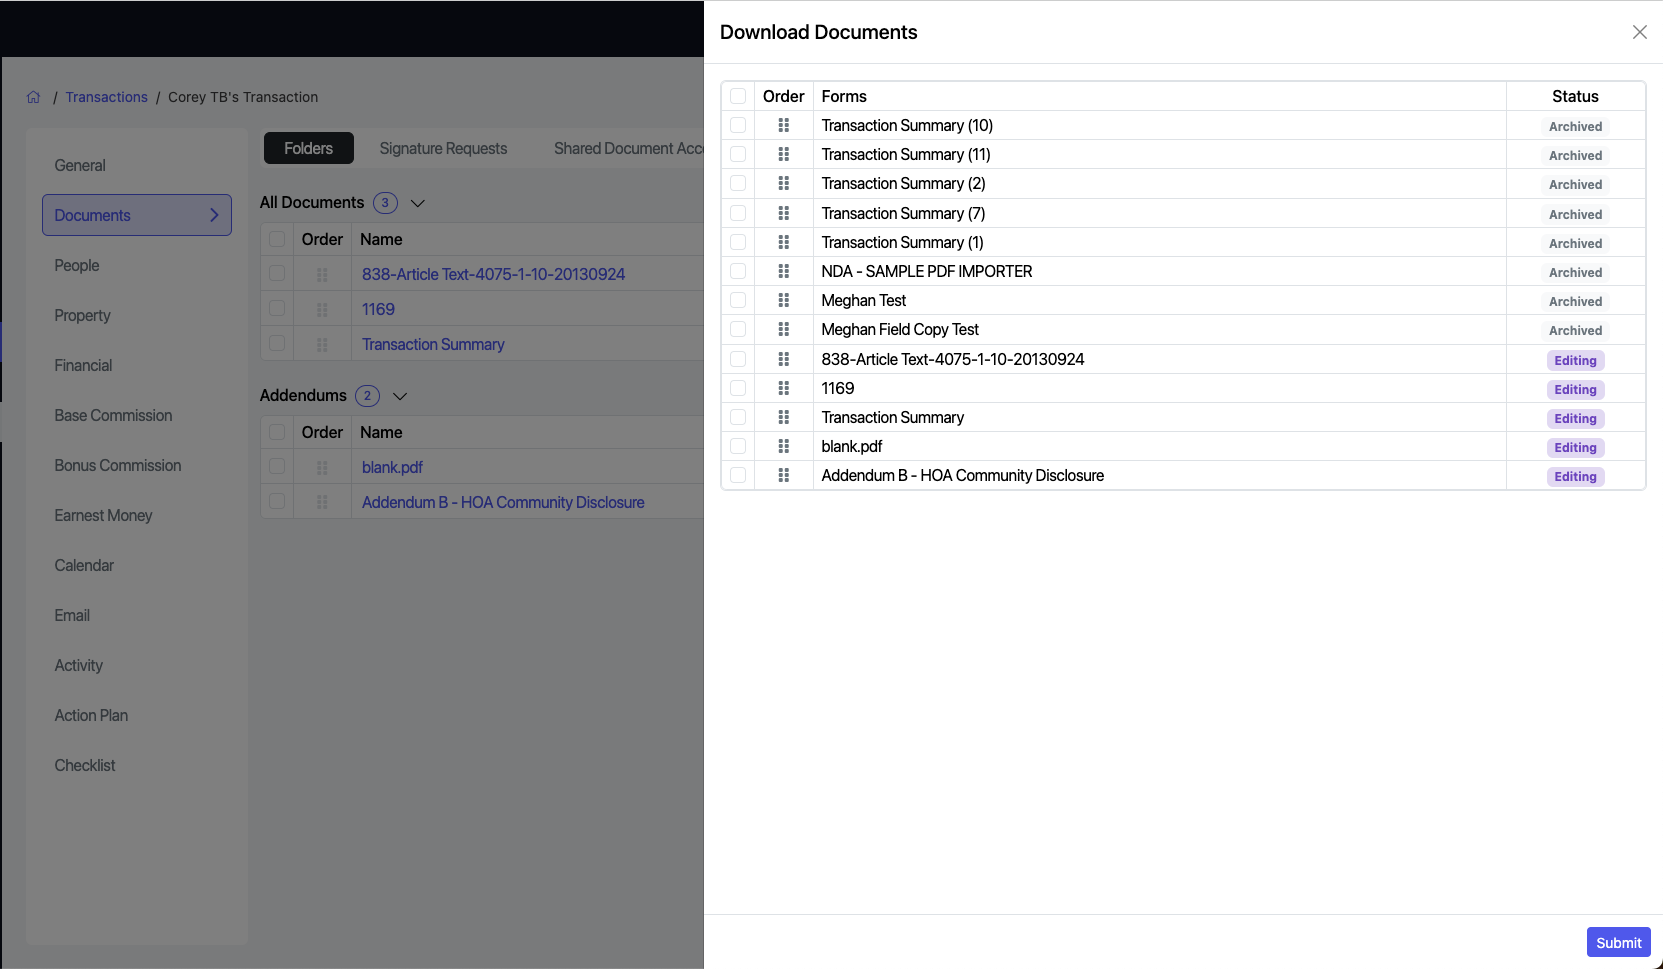Check the box for Transaction Summary (10)

pos(738,125)
